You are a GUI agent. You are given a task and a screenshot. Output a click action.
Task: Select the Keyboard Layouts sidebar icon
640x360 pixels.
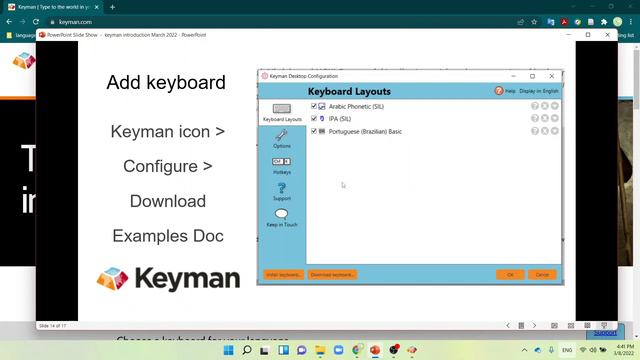tap(282, 112)
